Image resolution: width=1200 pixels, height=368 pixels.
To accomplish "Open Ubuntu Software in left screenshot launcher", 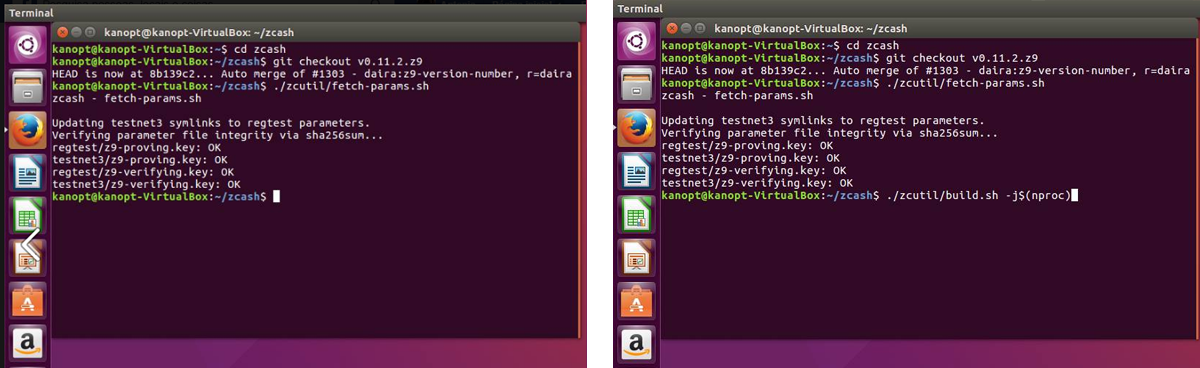I will click(28, 301).
